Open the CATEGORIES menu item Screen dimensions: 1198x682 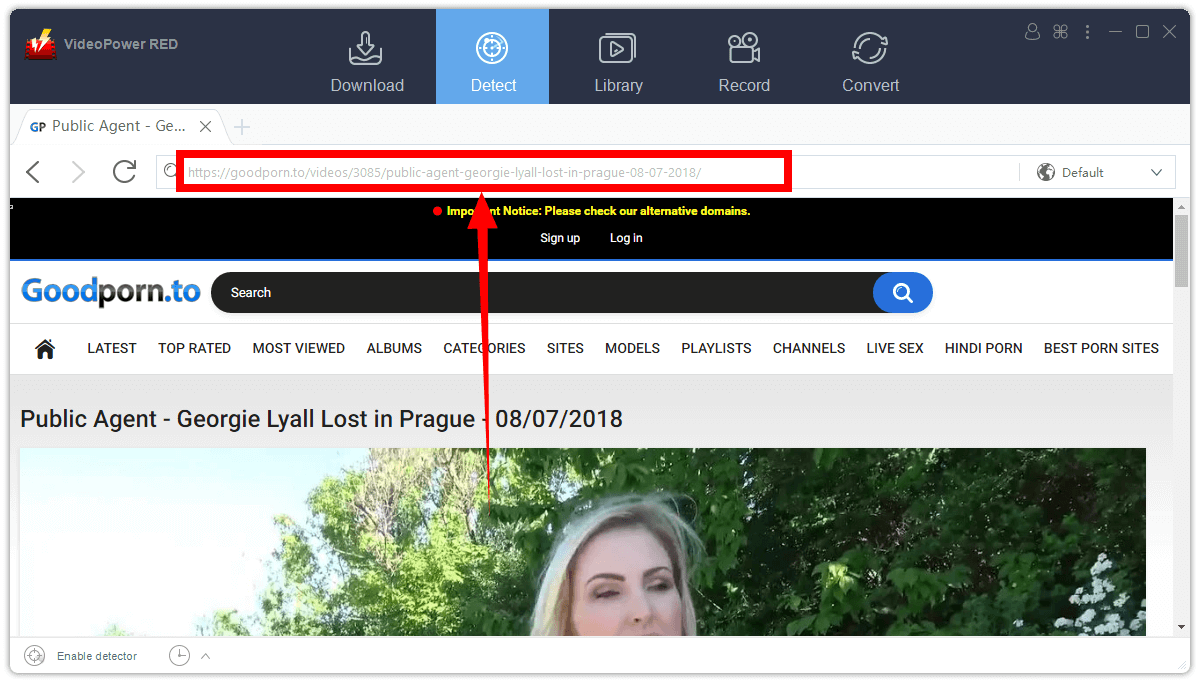pos(484,349)
